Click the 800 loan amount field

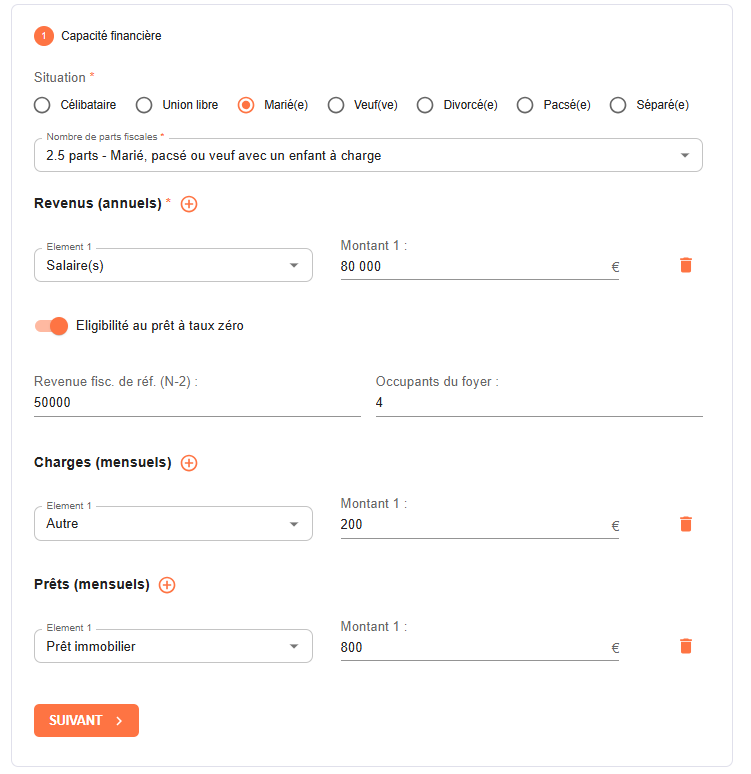pyautogui.click(x=470, y=648)
